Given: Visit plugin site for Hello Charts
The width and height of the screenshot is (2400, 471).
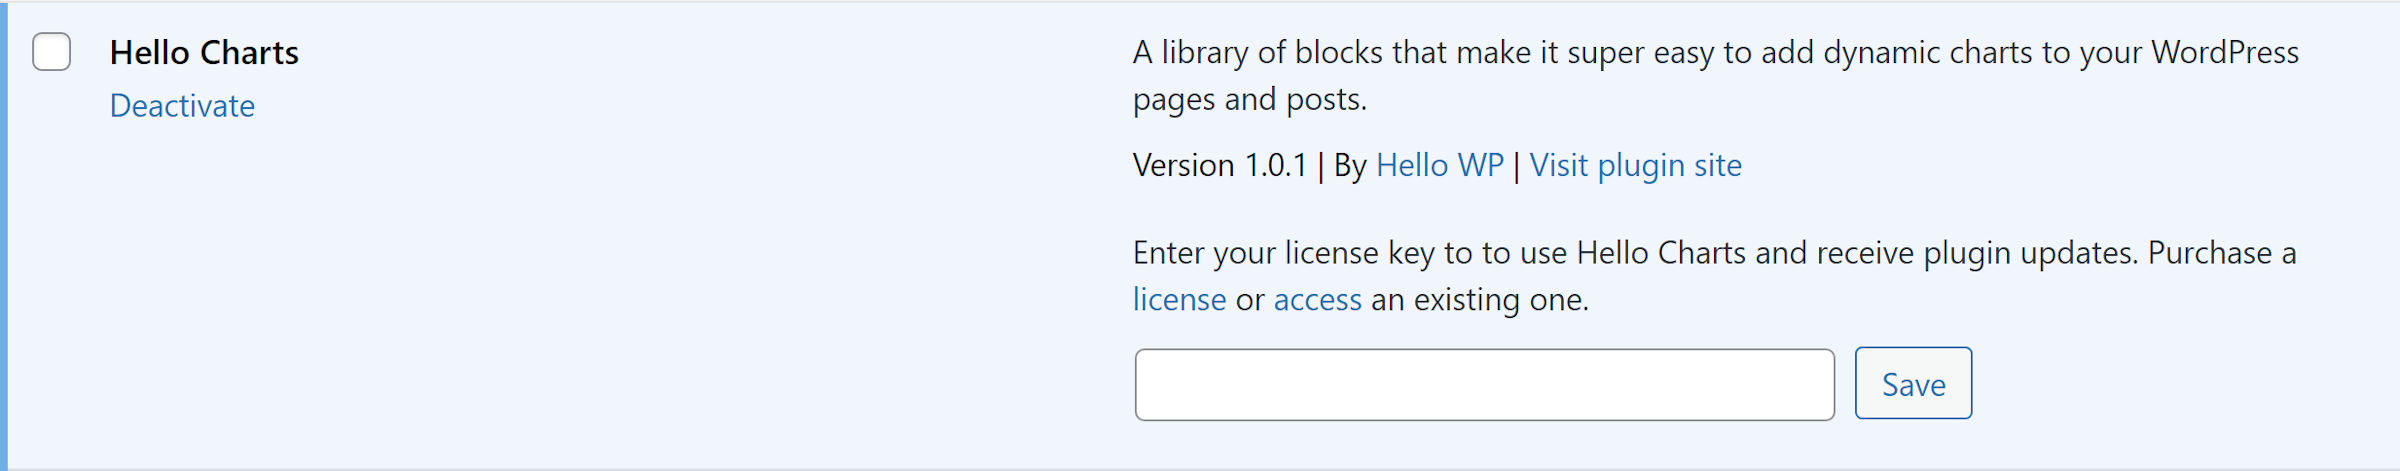Looking at the screenshot, I should 1635,165.
